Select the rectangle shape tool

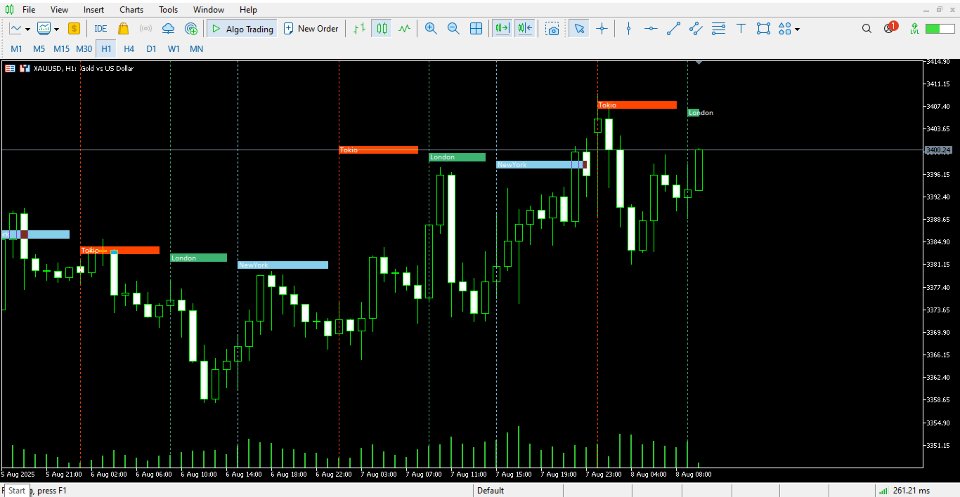[763, 28]
